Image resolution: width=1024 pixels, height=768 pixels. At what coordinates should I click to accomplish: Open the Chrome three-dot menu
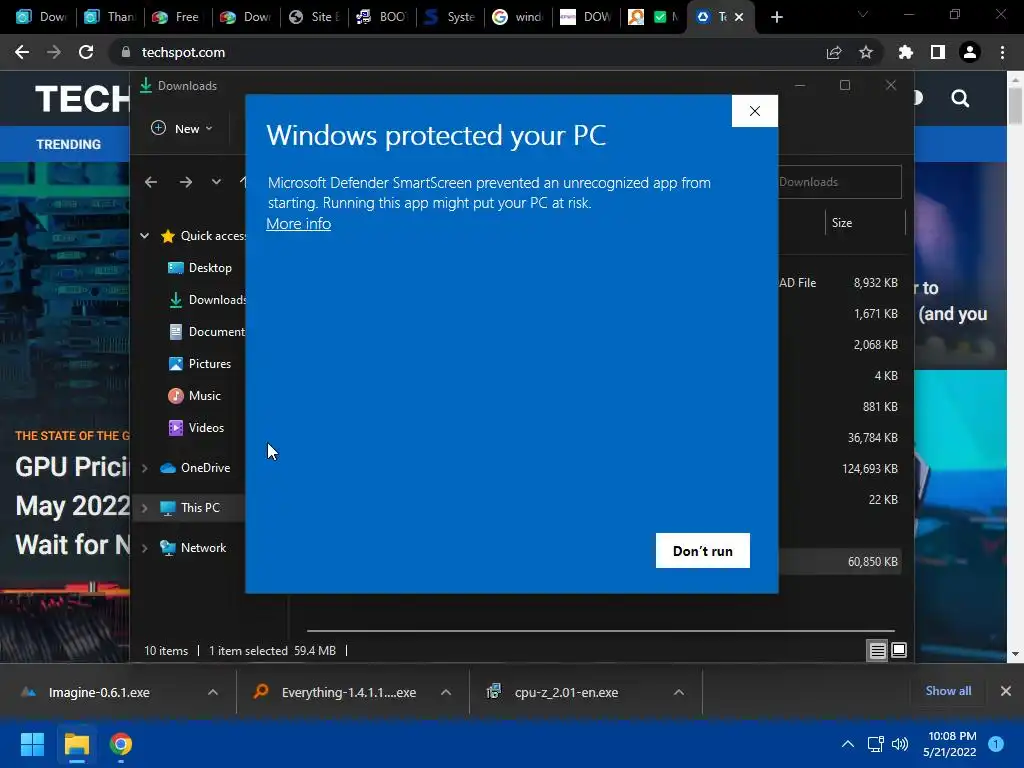[1002, 52]
